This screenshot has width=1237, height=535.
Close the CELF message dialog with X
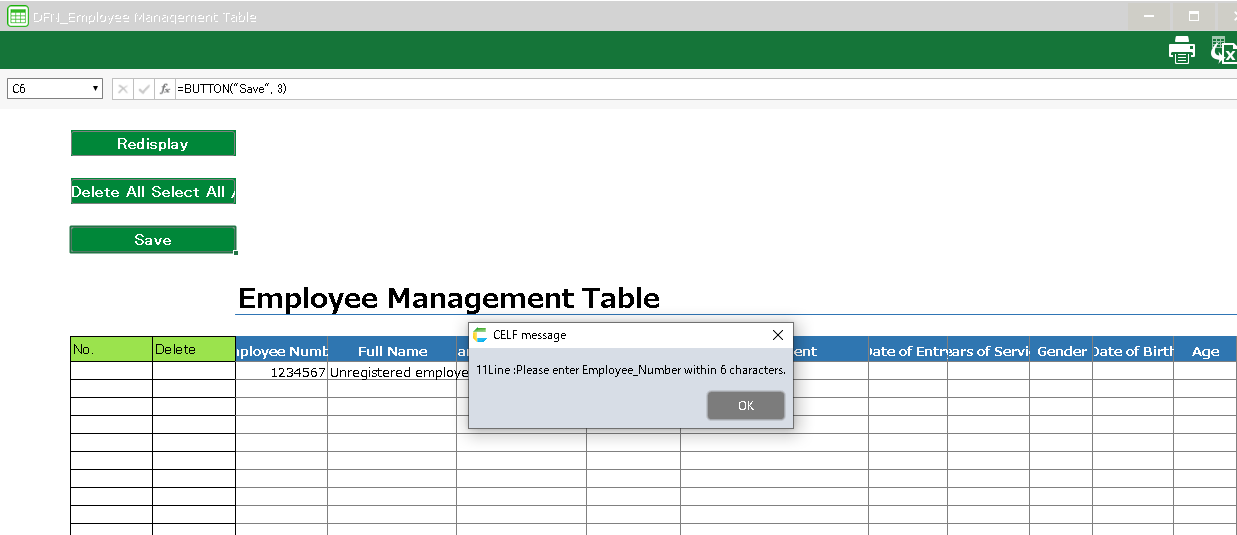(x=778, y=335)
